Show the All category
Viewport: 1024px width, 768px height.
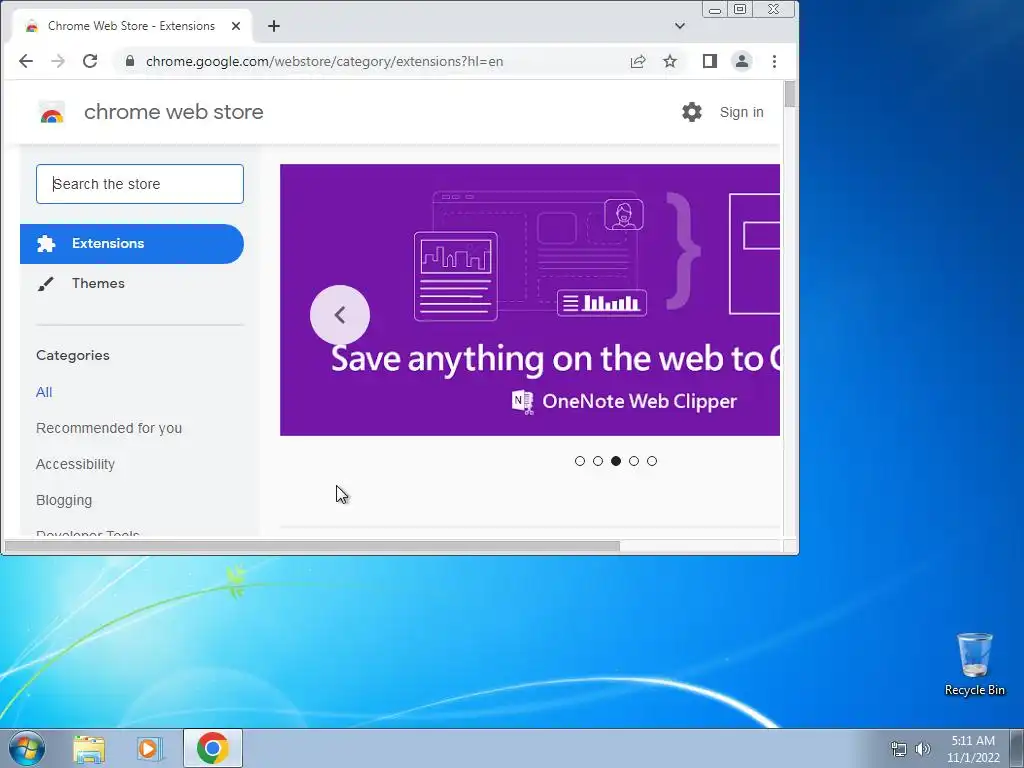click(x=44, y=392)
